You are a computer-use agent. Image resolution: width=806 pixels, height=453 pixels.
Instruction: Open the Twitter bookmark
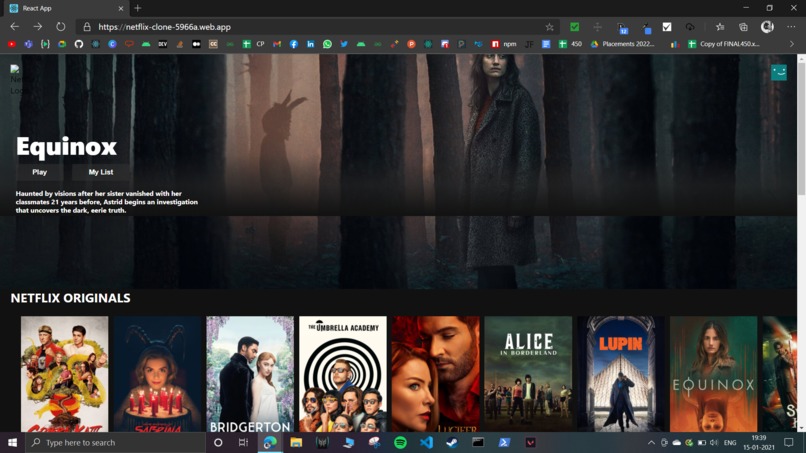pos(344,44)
